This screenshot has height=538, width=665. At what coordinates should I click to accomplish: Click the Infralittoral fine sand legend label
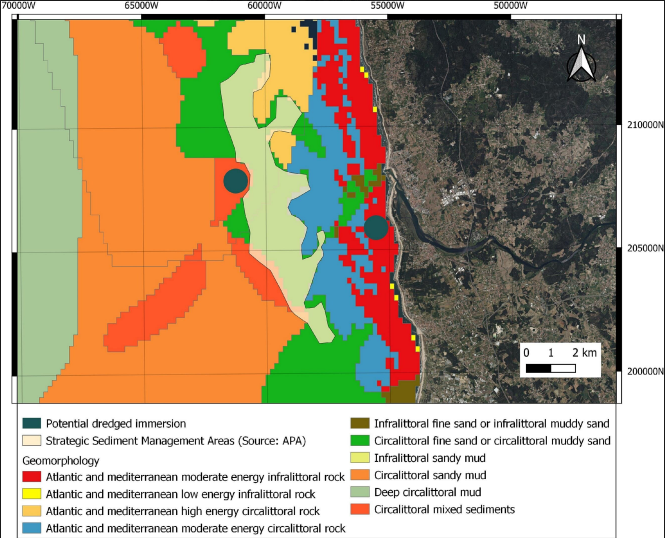tap(491, 423)
